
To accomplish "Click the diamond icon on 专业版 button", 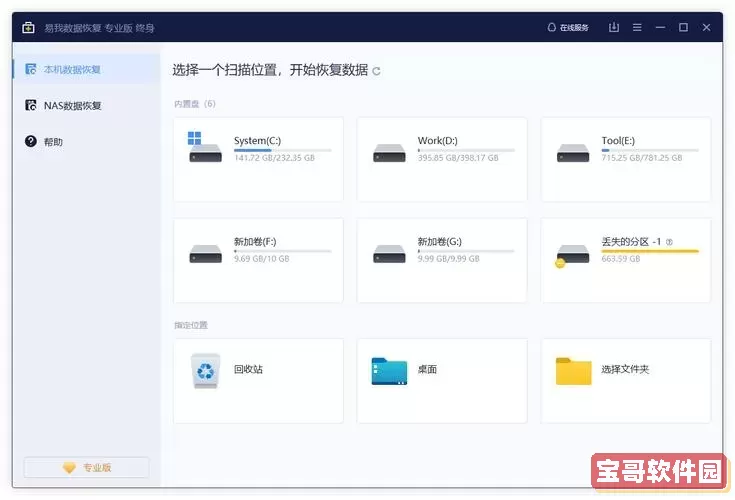I will coord(69,468).
